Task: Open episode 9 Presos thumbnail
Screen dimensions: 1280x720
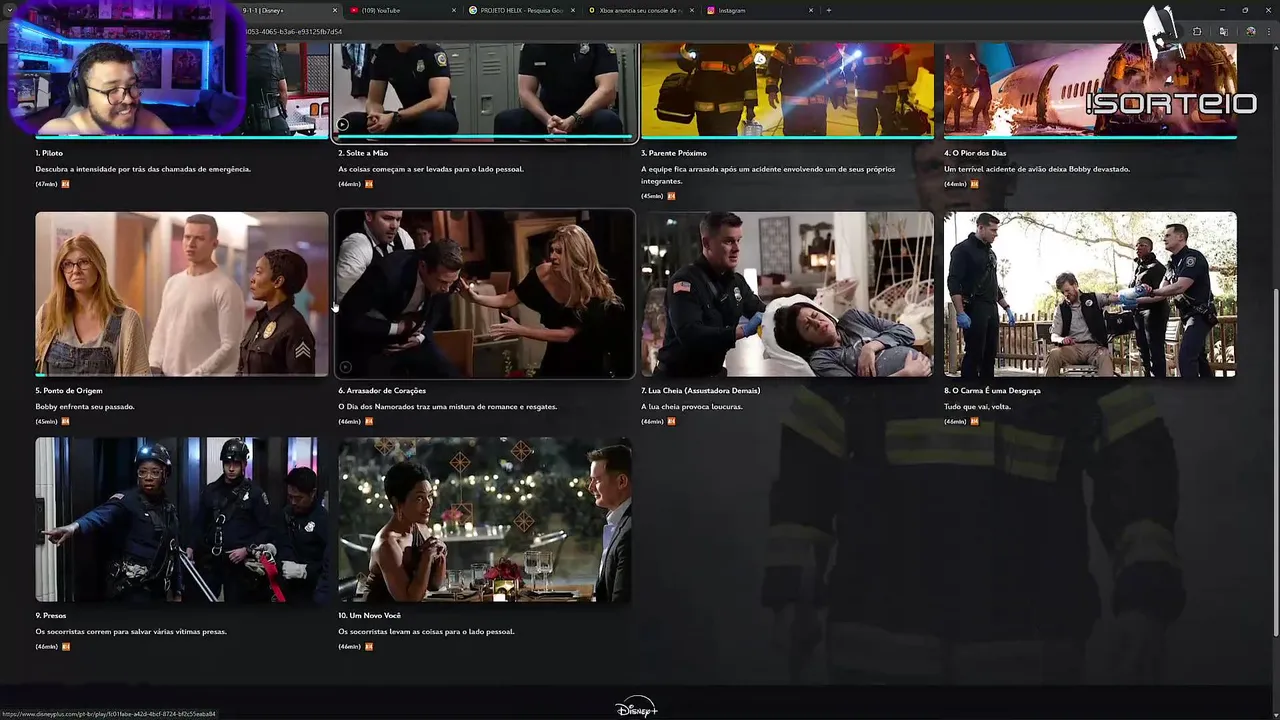Action: click(182, 519)
